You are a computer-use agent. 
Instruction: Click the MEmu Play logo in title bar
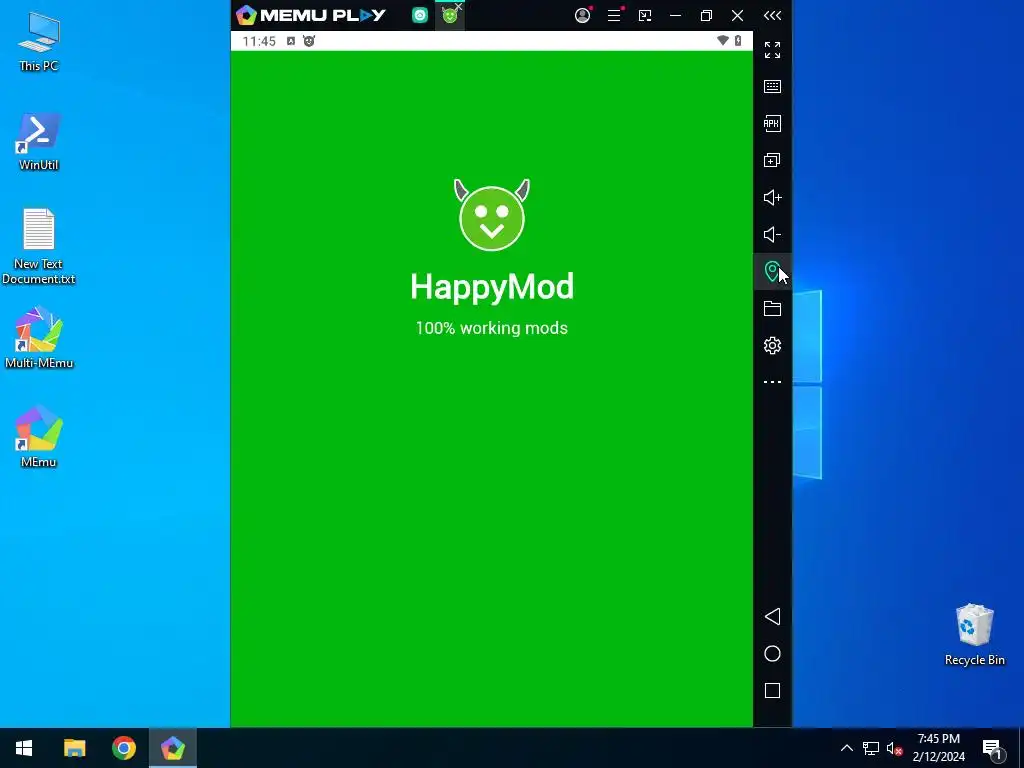pos(311,15)
